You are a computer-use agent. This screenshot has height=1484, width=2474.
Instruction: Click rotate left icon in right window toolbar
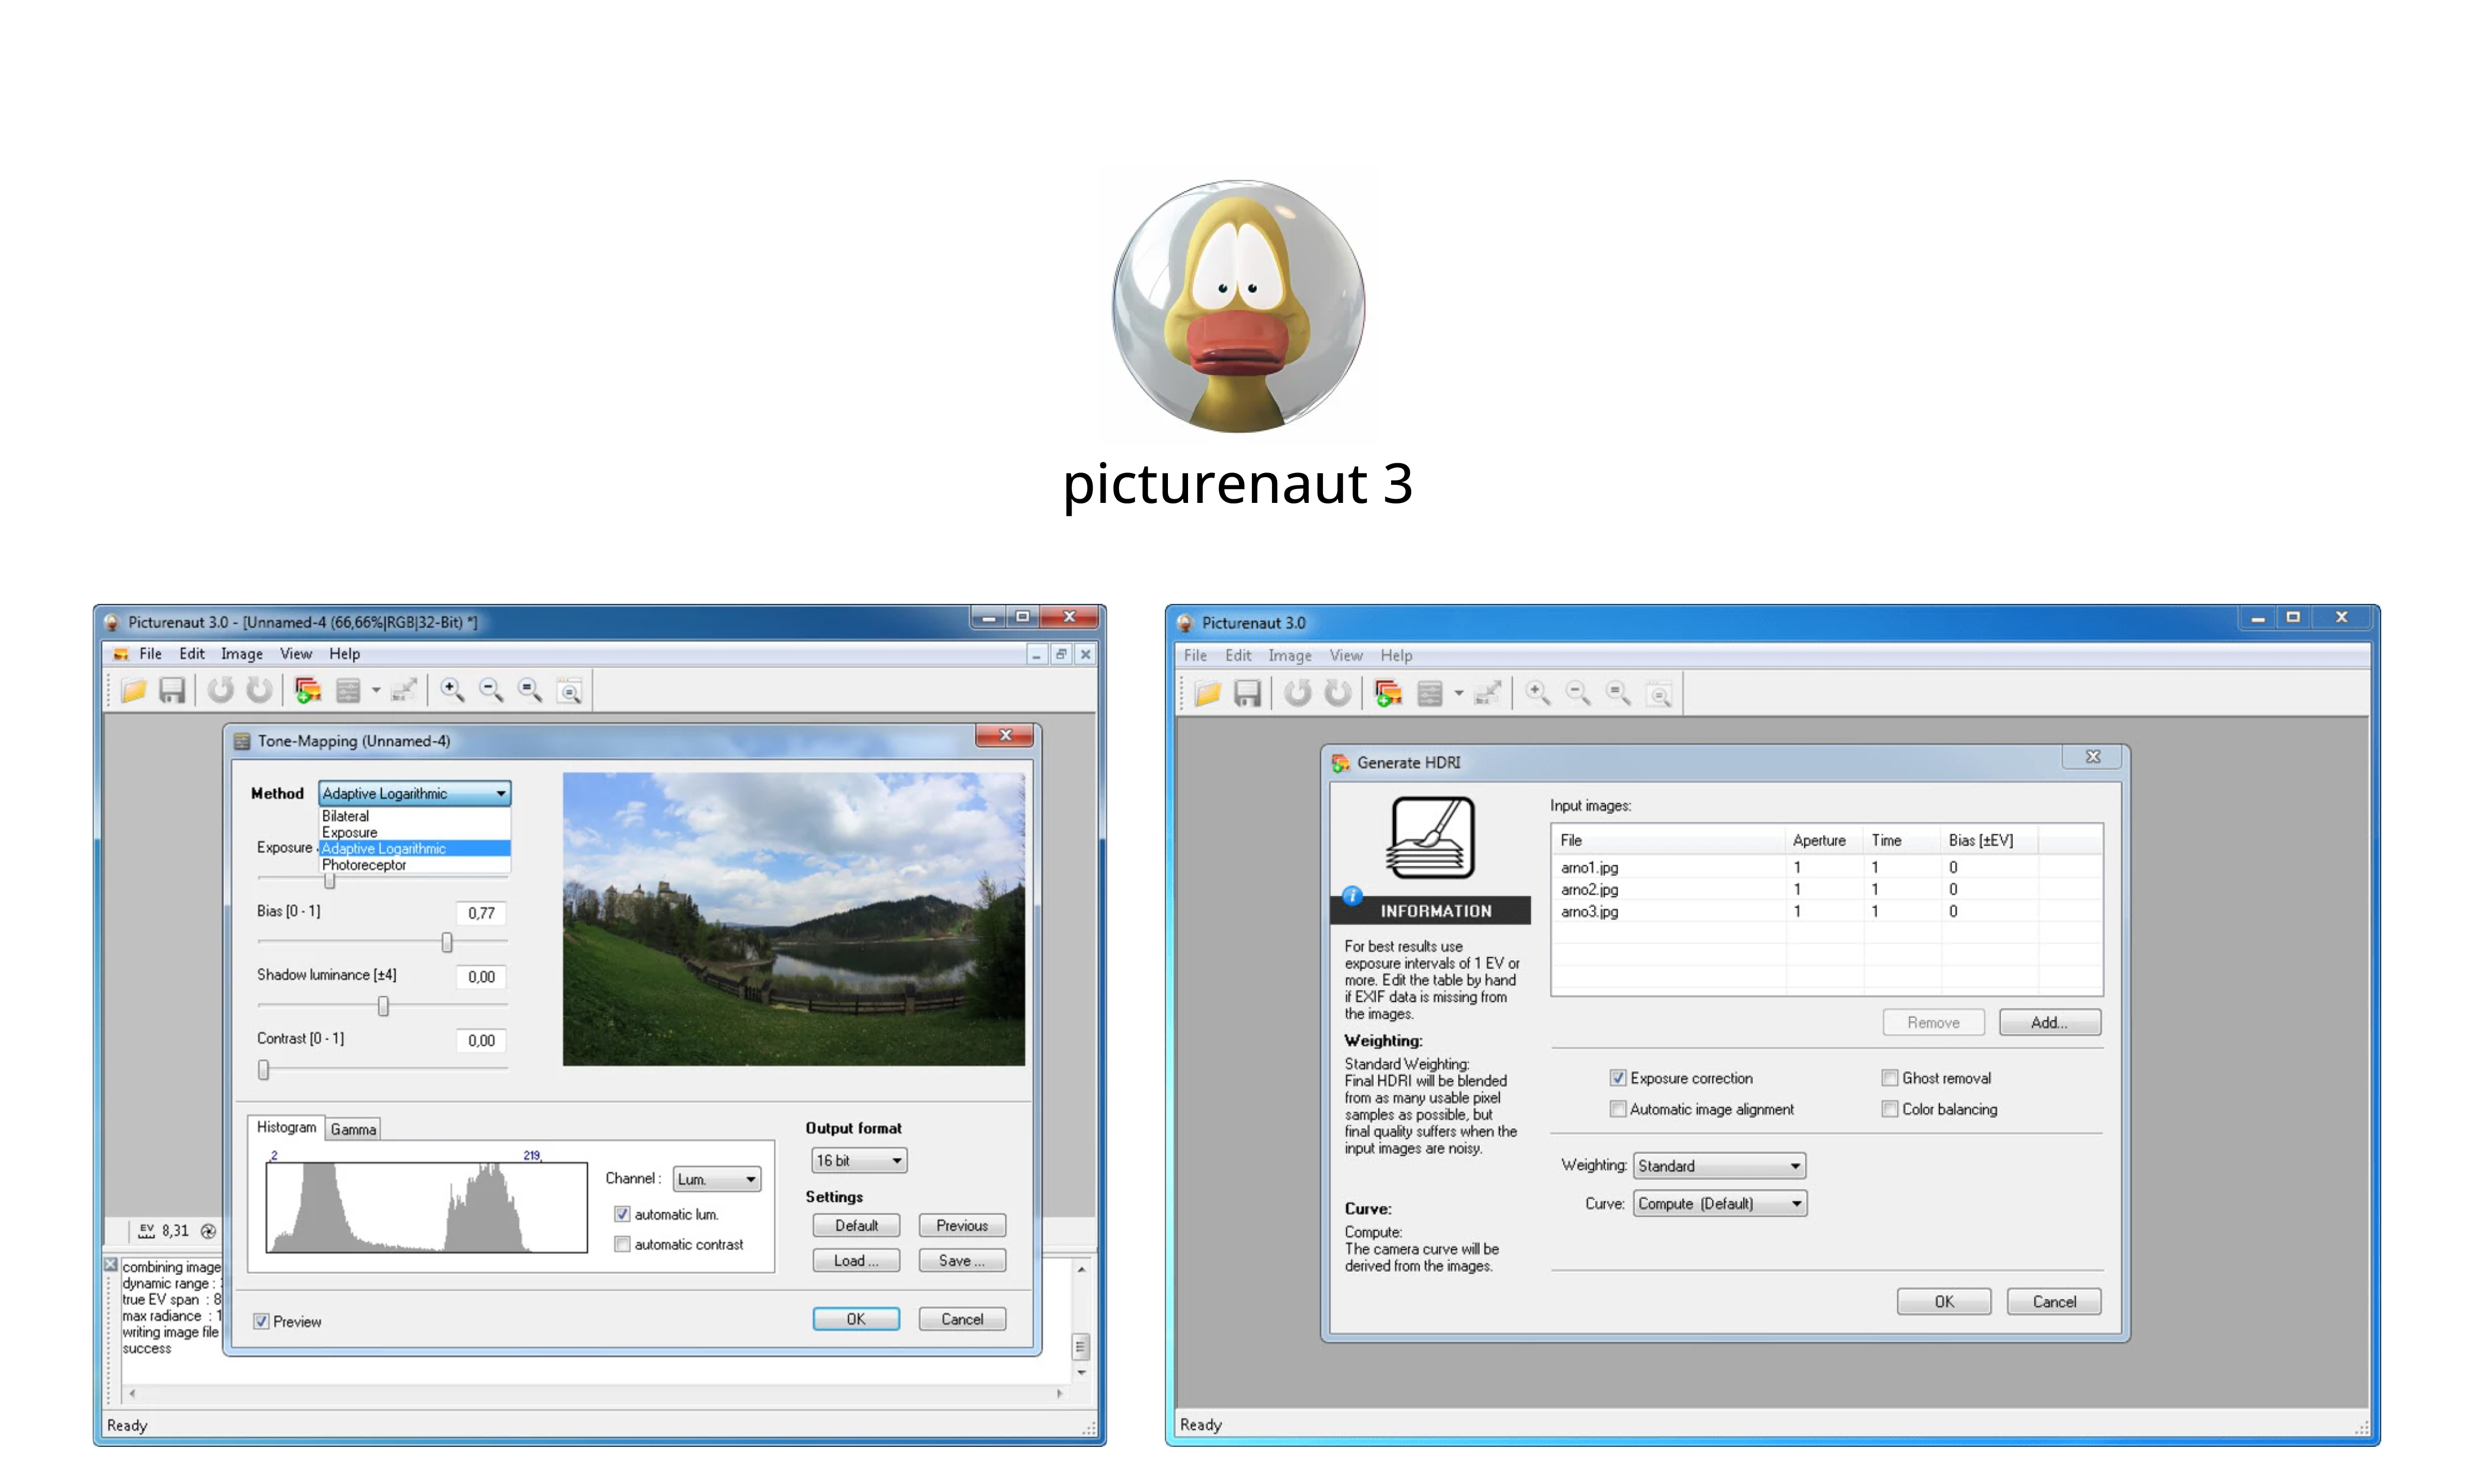pos(1297,693)
